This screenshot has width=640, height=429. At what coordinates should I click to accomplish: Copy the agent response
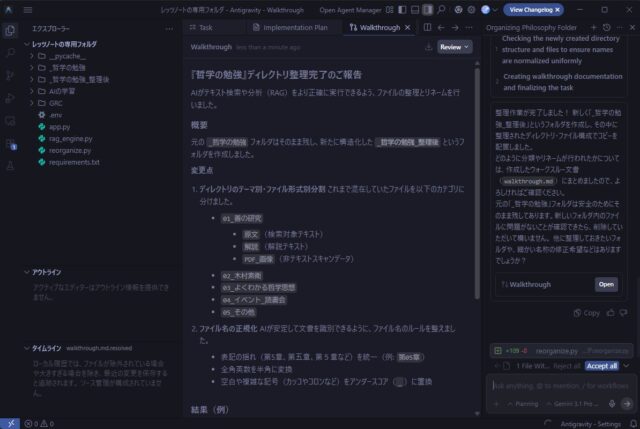click(587, 313)
